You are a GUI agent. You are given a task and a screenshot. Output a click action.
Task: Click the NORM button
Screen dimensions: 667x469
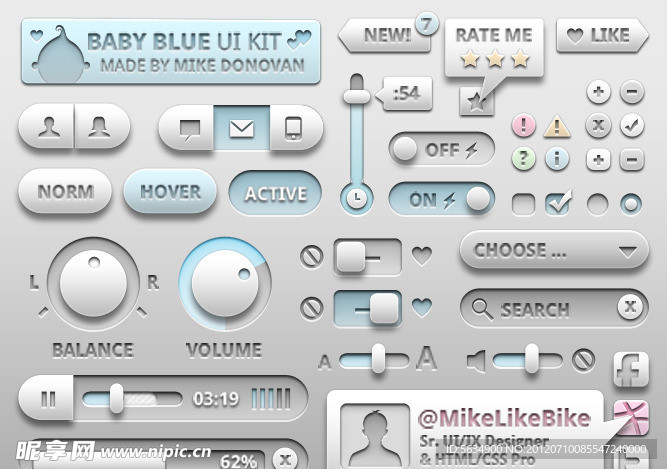pyautogui.click(x=65, y=191)
